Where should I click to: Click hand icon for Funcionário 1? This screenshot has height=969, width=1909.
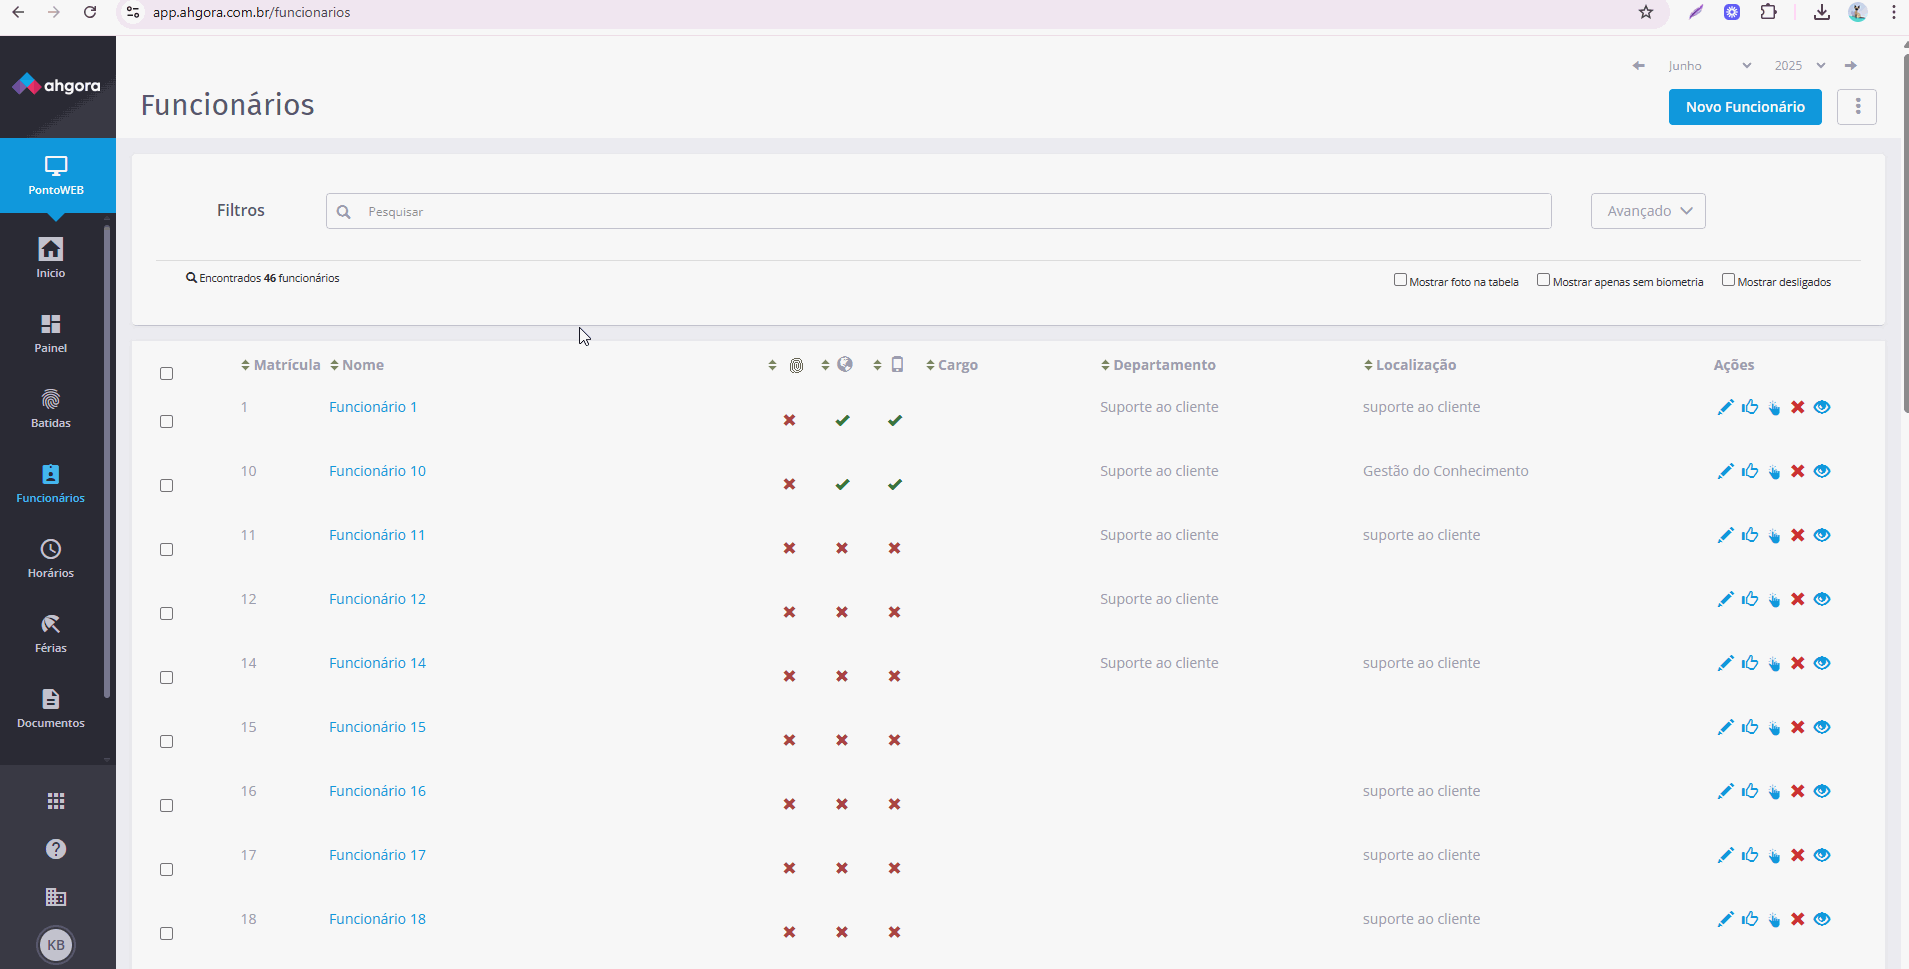point(1774,408)
